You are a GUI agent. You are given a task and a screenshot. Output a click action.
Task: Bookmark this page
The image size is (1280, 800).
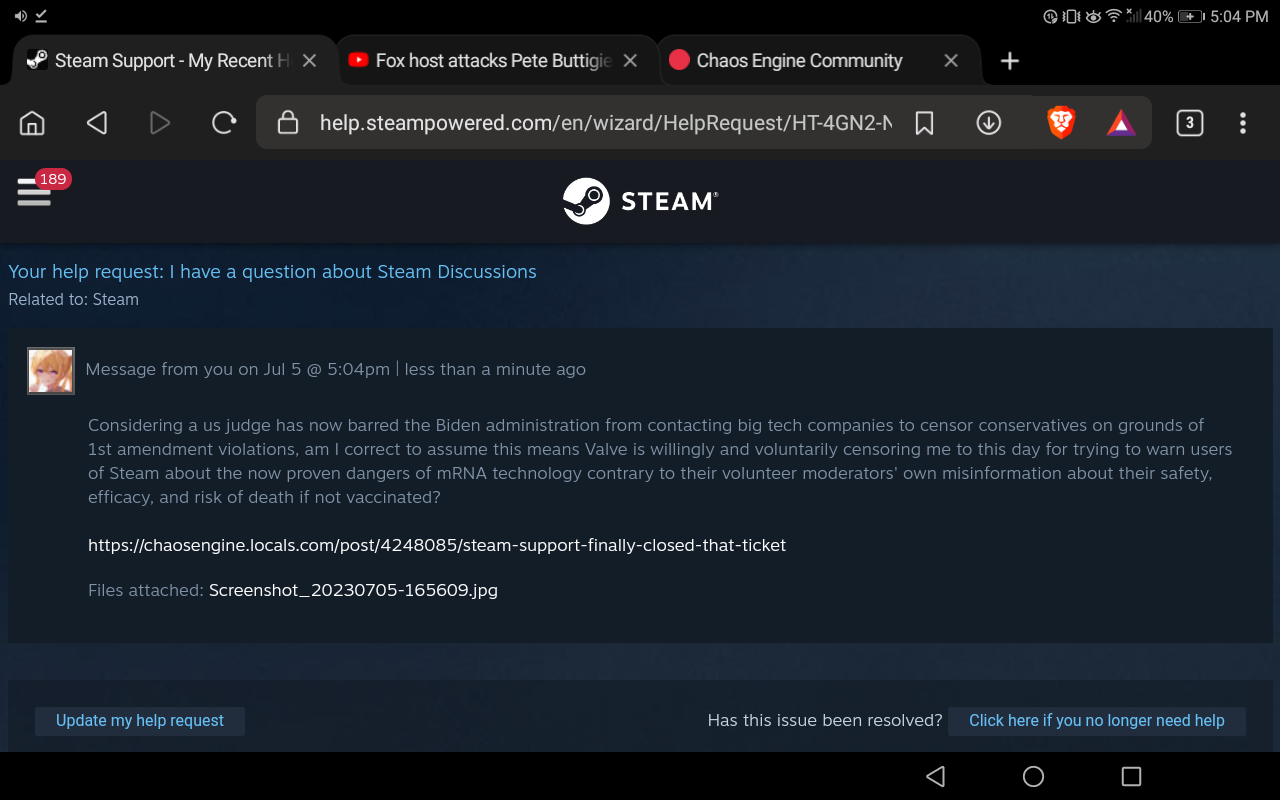coord(924,122)
